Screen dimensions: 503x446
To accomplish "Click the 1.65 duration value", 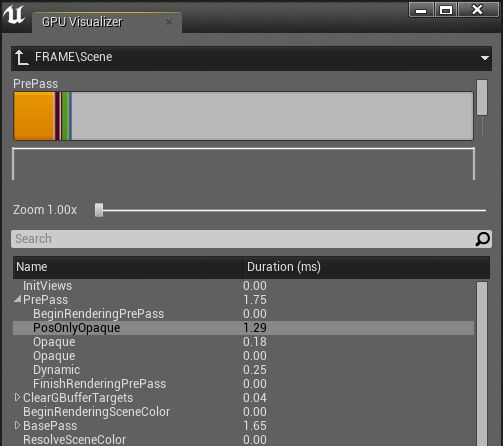I will (255, 426).
